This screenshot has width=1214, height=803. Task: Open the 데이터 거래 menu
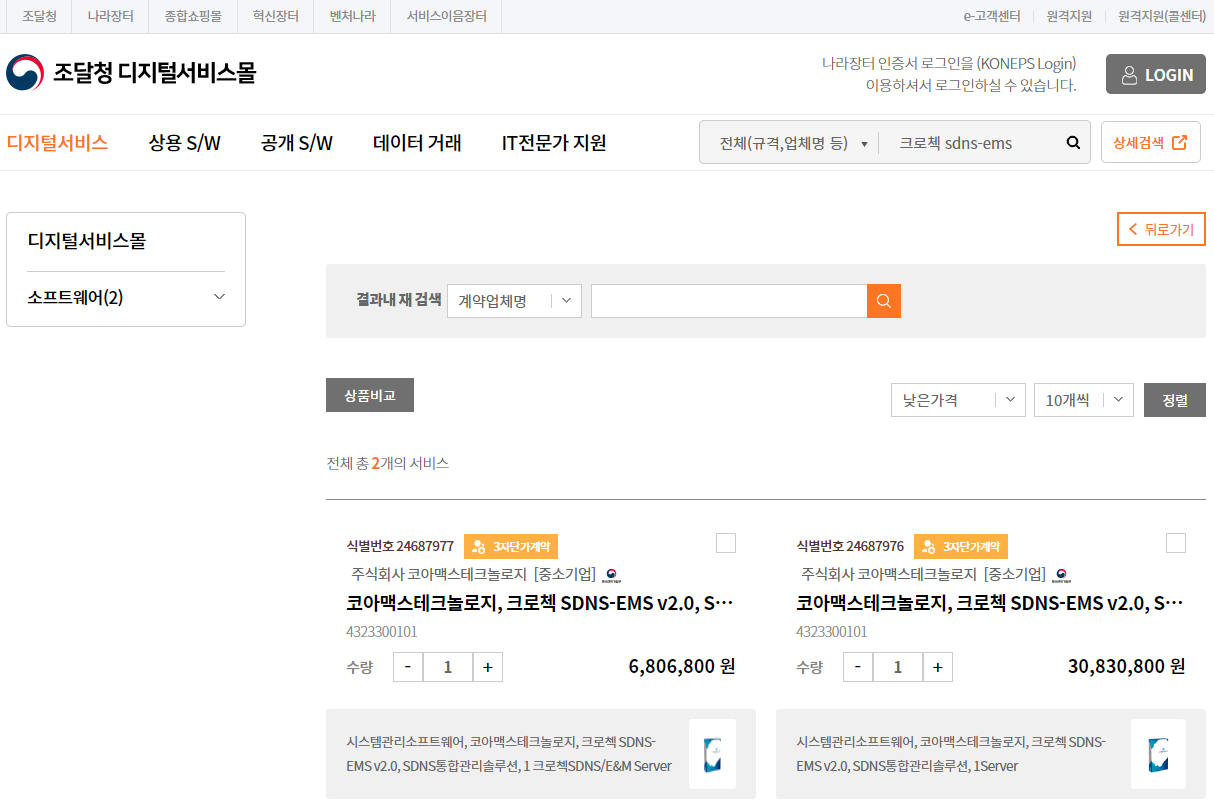[x=417, y=143]
